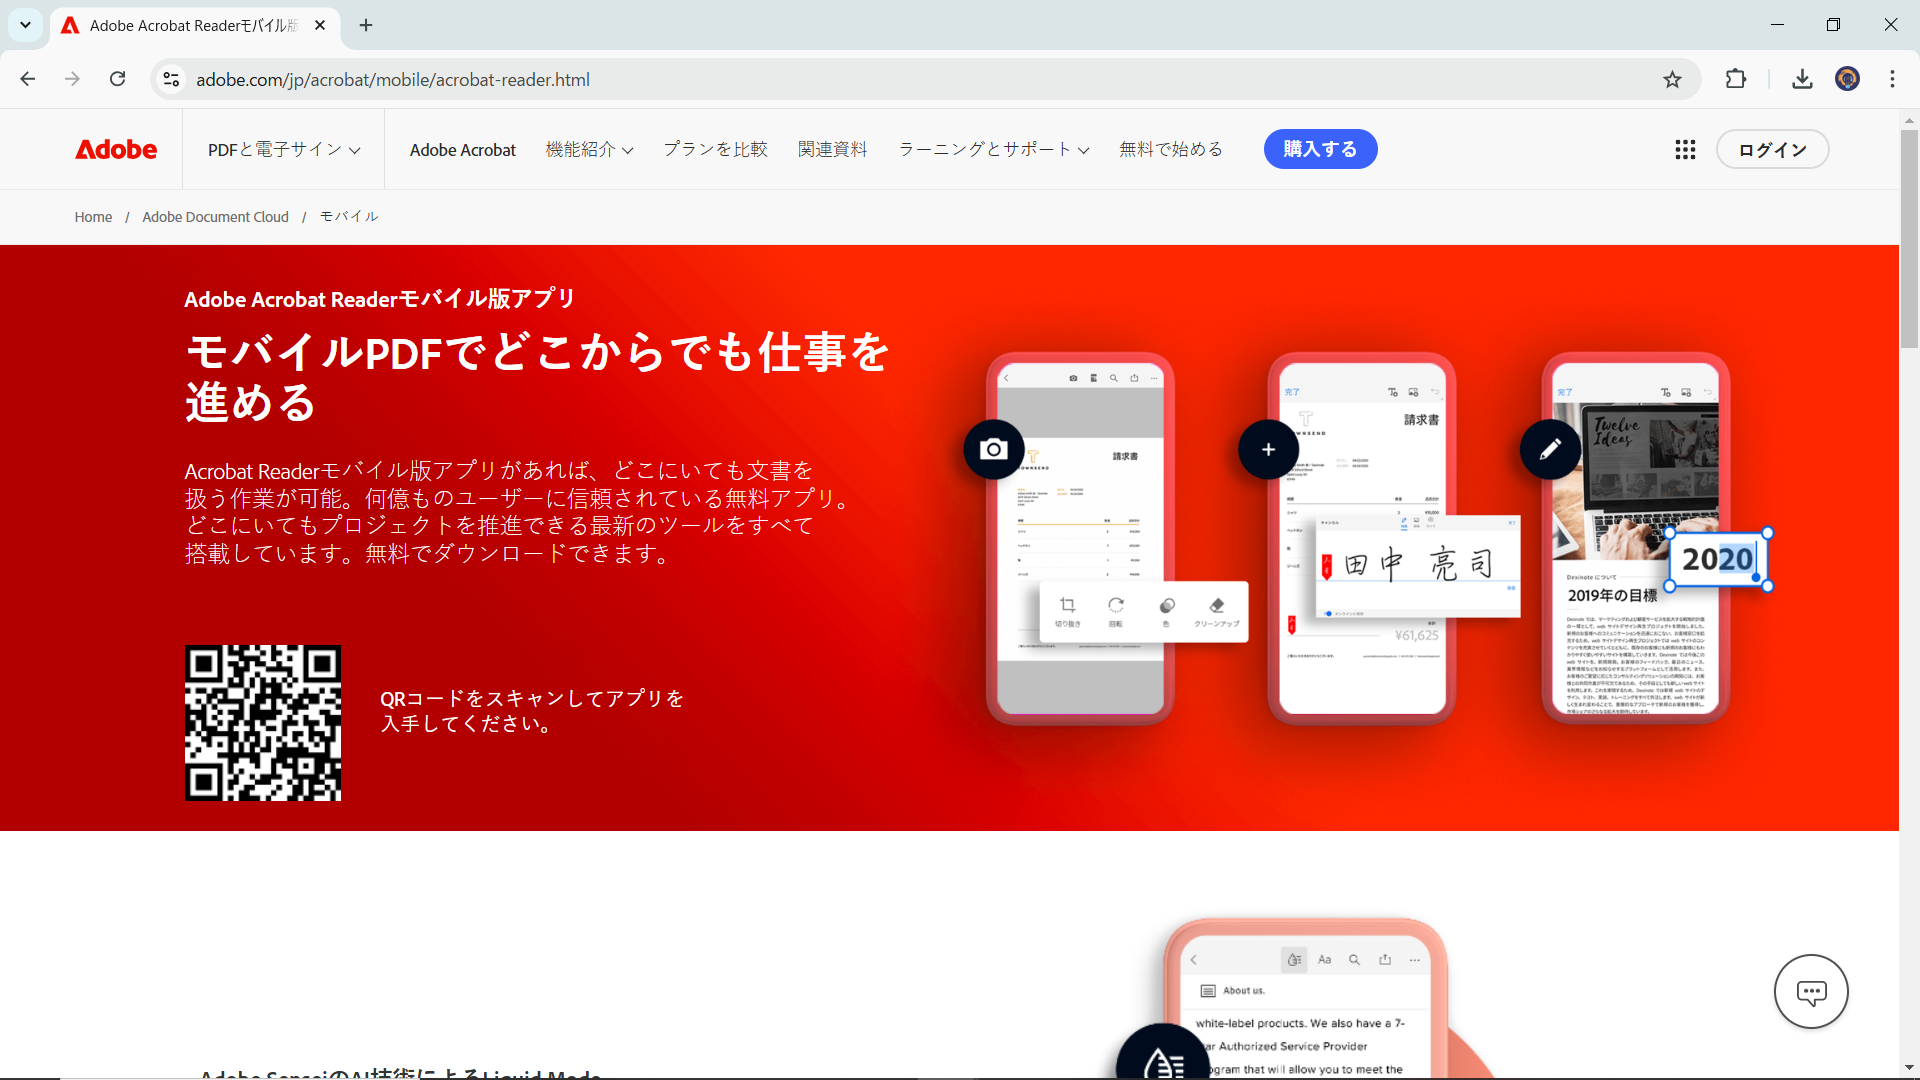Click the page vertical scrollbar thumb
The image size is (1920, 1080).
(1909, 238)
